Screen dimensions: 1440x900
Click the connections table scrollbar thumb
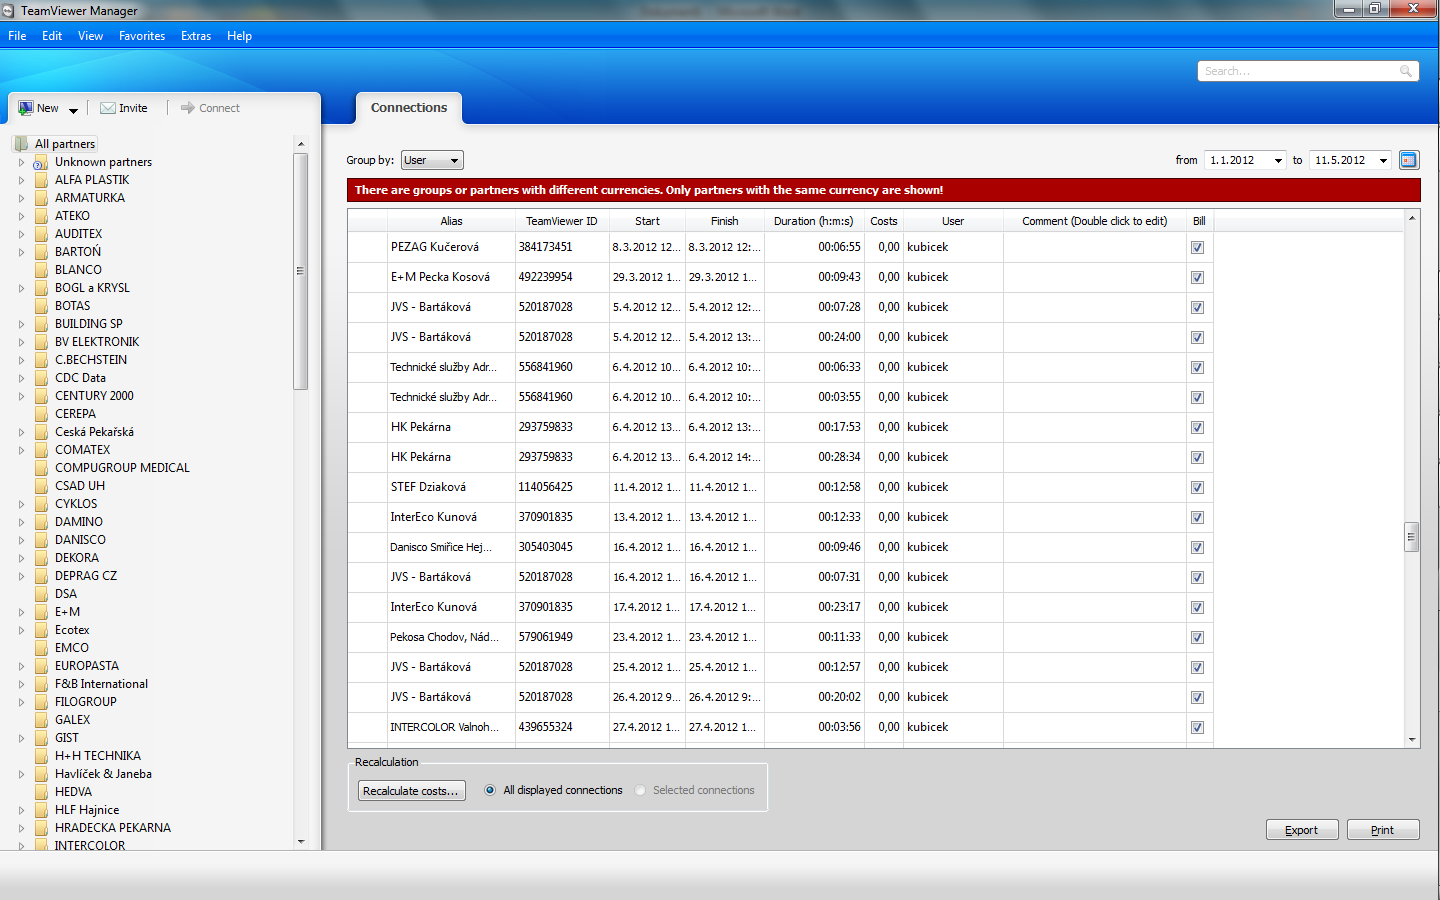tap(1411, 537)
